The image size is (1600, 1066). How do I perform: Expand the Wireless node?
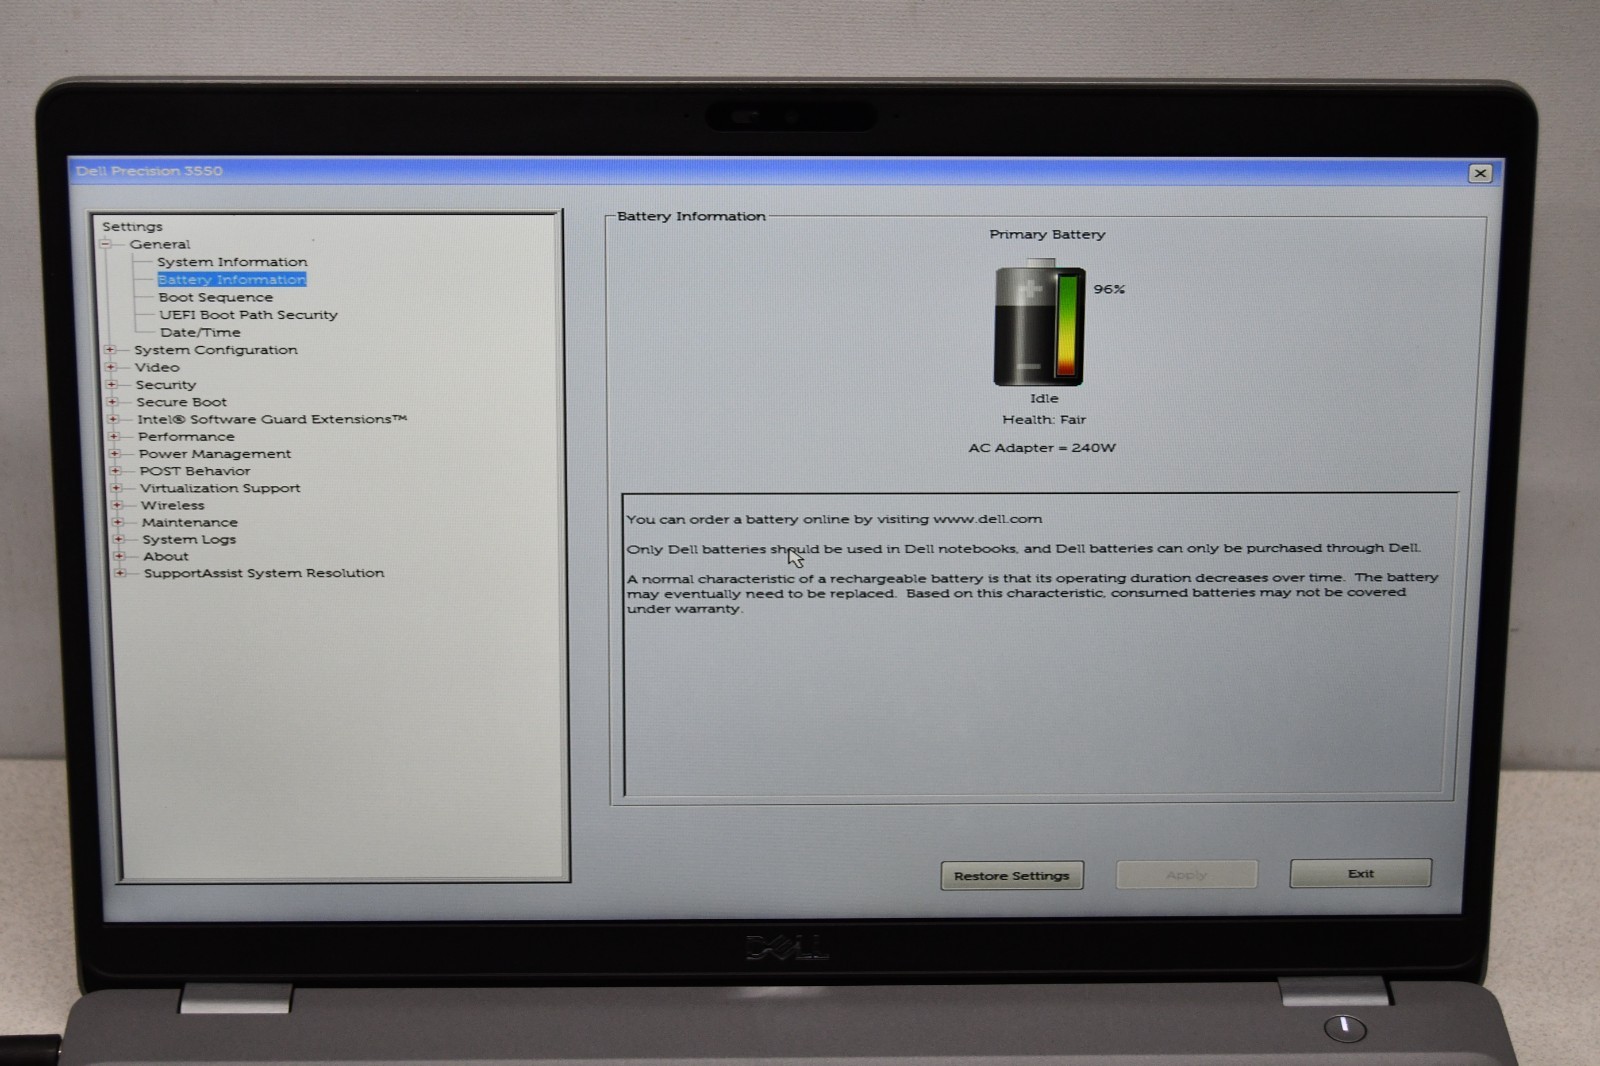point(118,505)
